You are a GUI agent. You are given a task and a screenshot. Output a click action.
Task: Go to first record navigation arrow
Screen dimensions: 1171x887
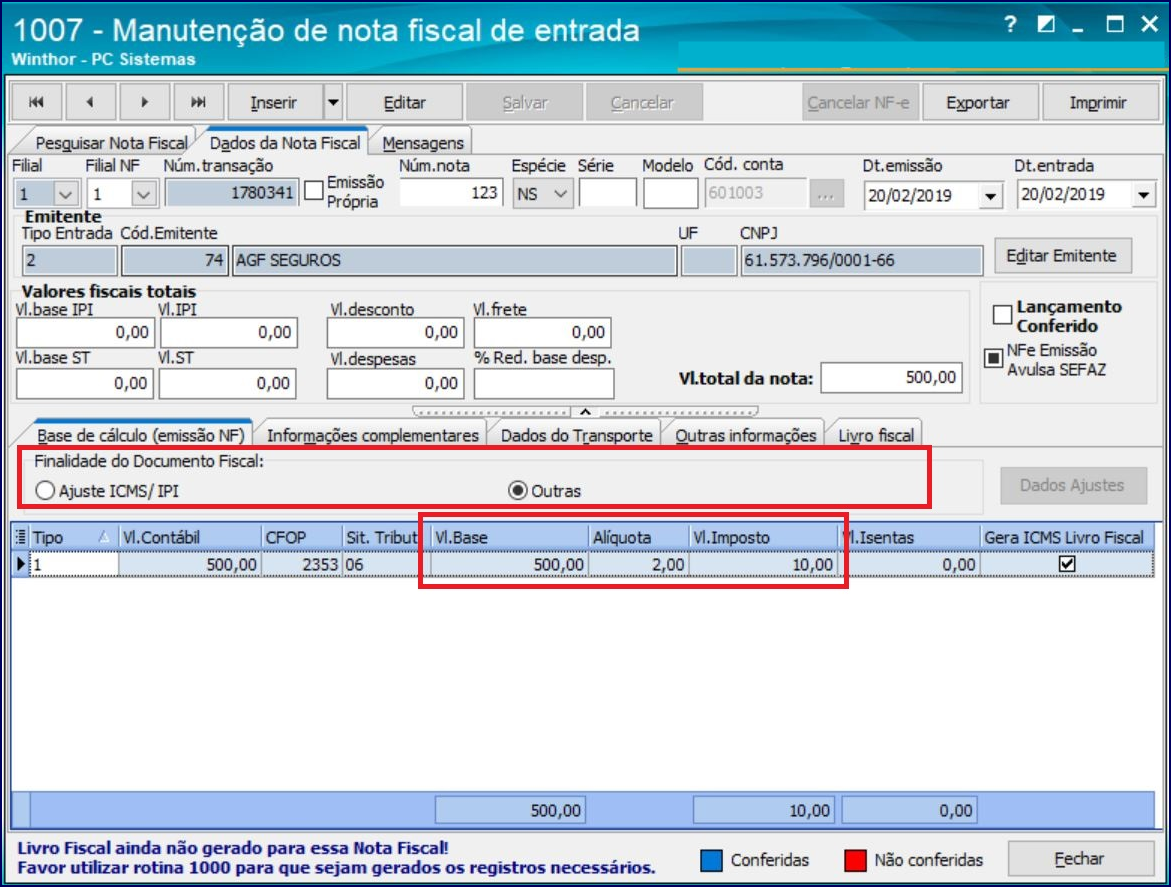click(x=36, y=102)
